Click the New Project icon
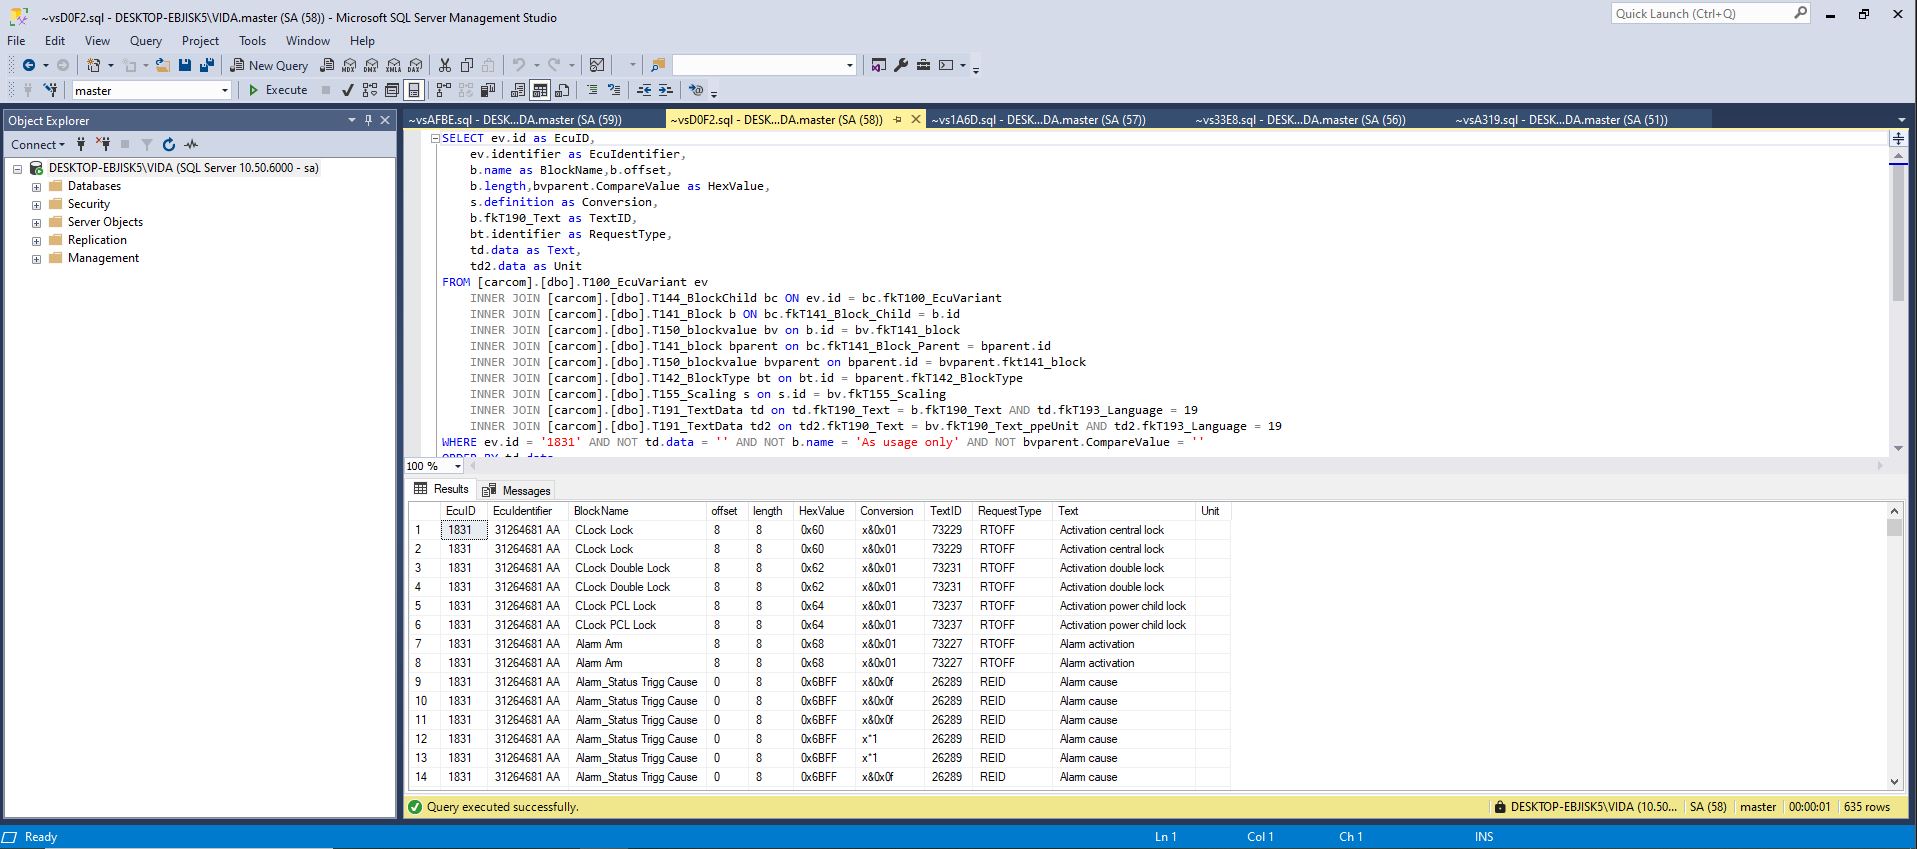The height and width of the screenshot is (849, 1917). click(94, 65)
